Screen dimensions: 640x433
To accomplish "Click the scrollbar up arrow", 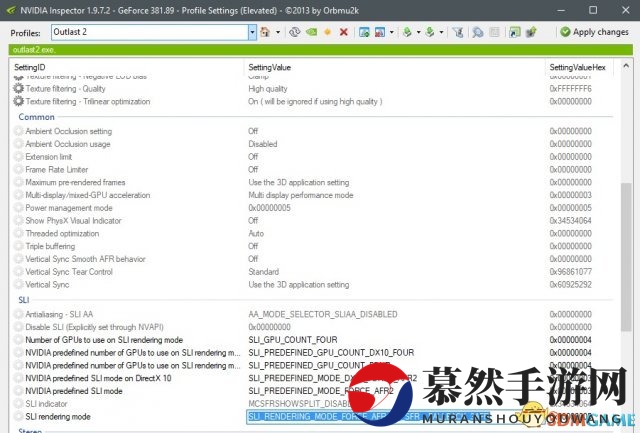I will 626,66.
